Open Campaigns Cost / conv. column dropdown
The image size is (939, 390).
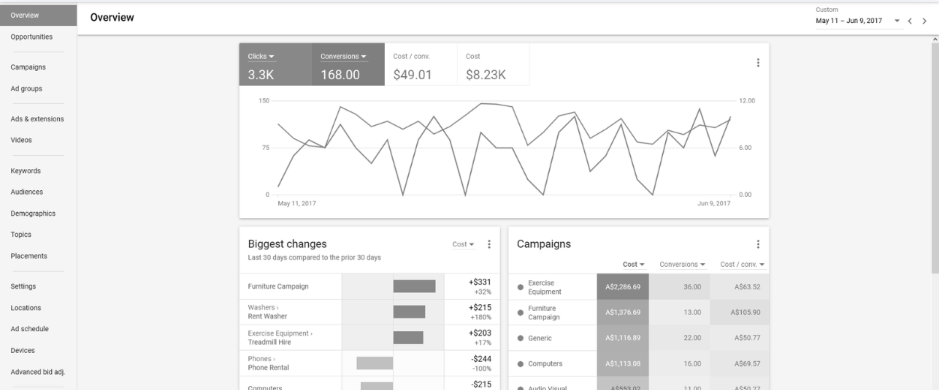pos(743,264)
